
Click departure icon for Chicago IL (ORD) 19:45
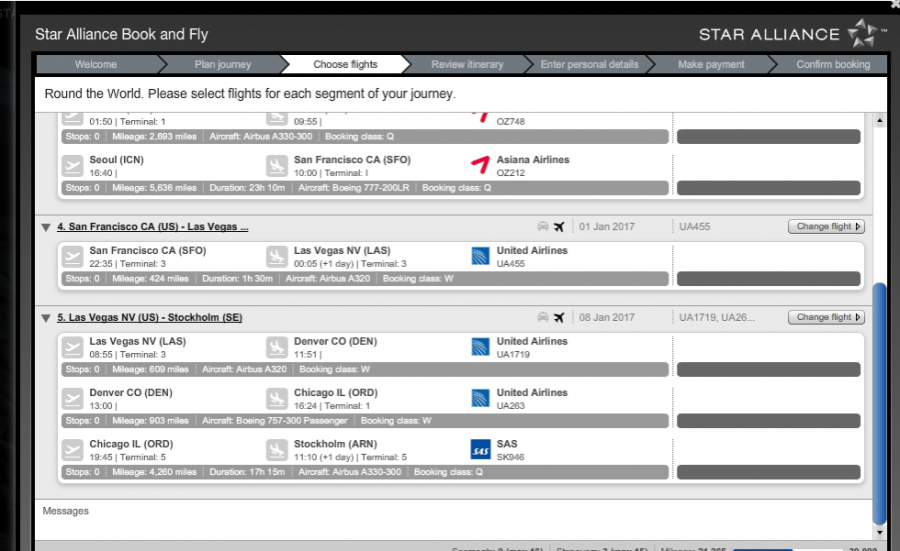pyautogui.click(x=72, y=450)
